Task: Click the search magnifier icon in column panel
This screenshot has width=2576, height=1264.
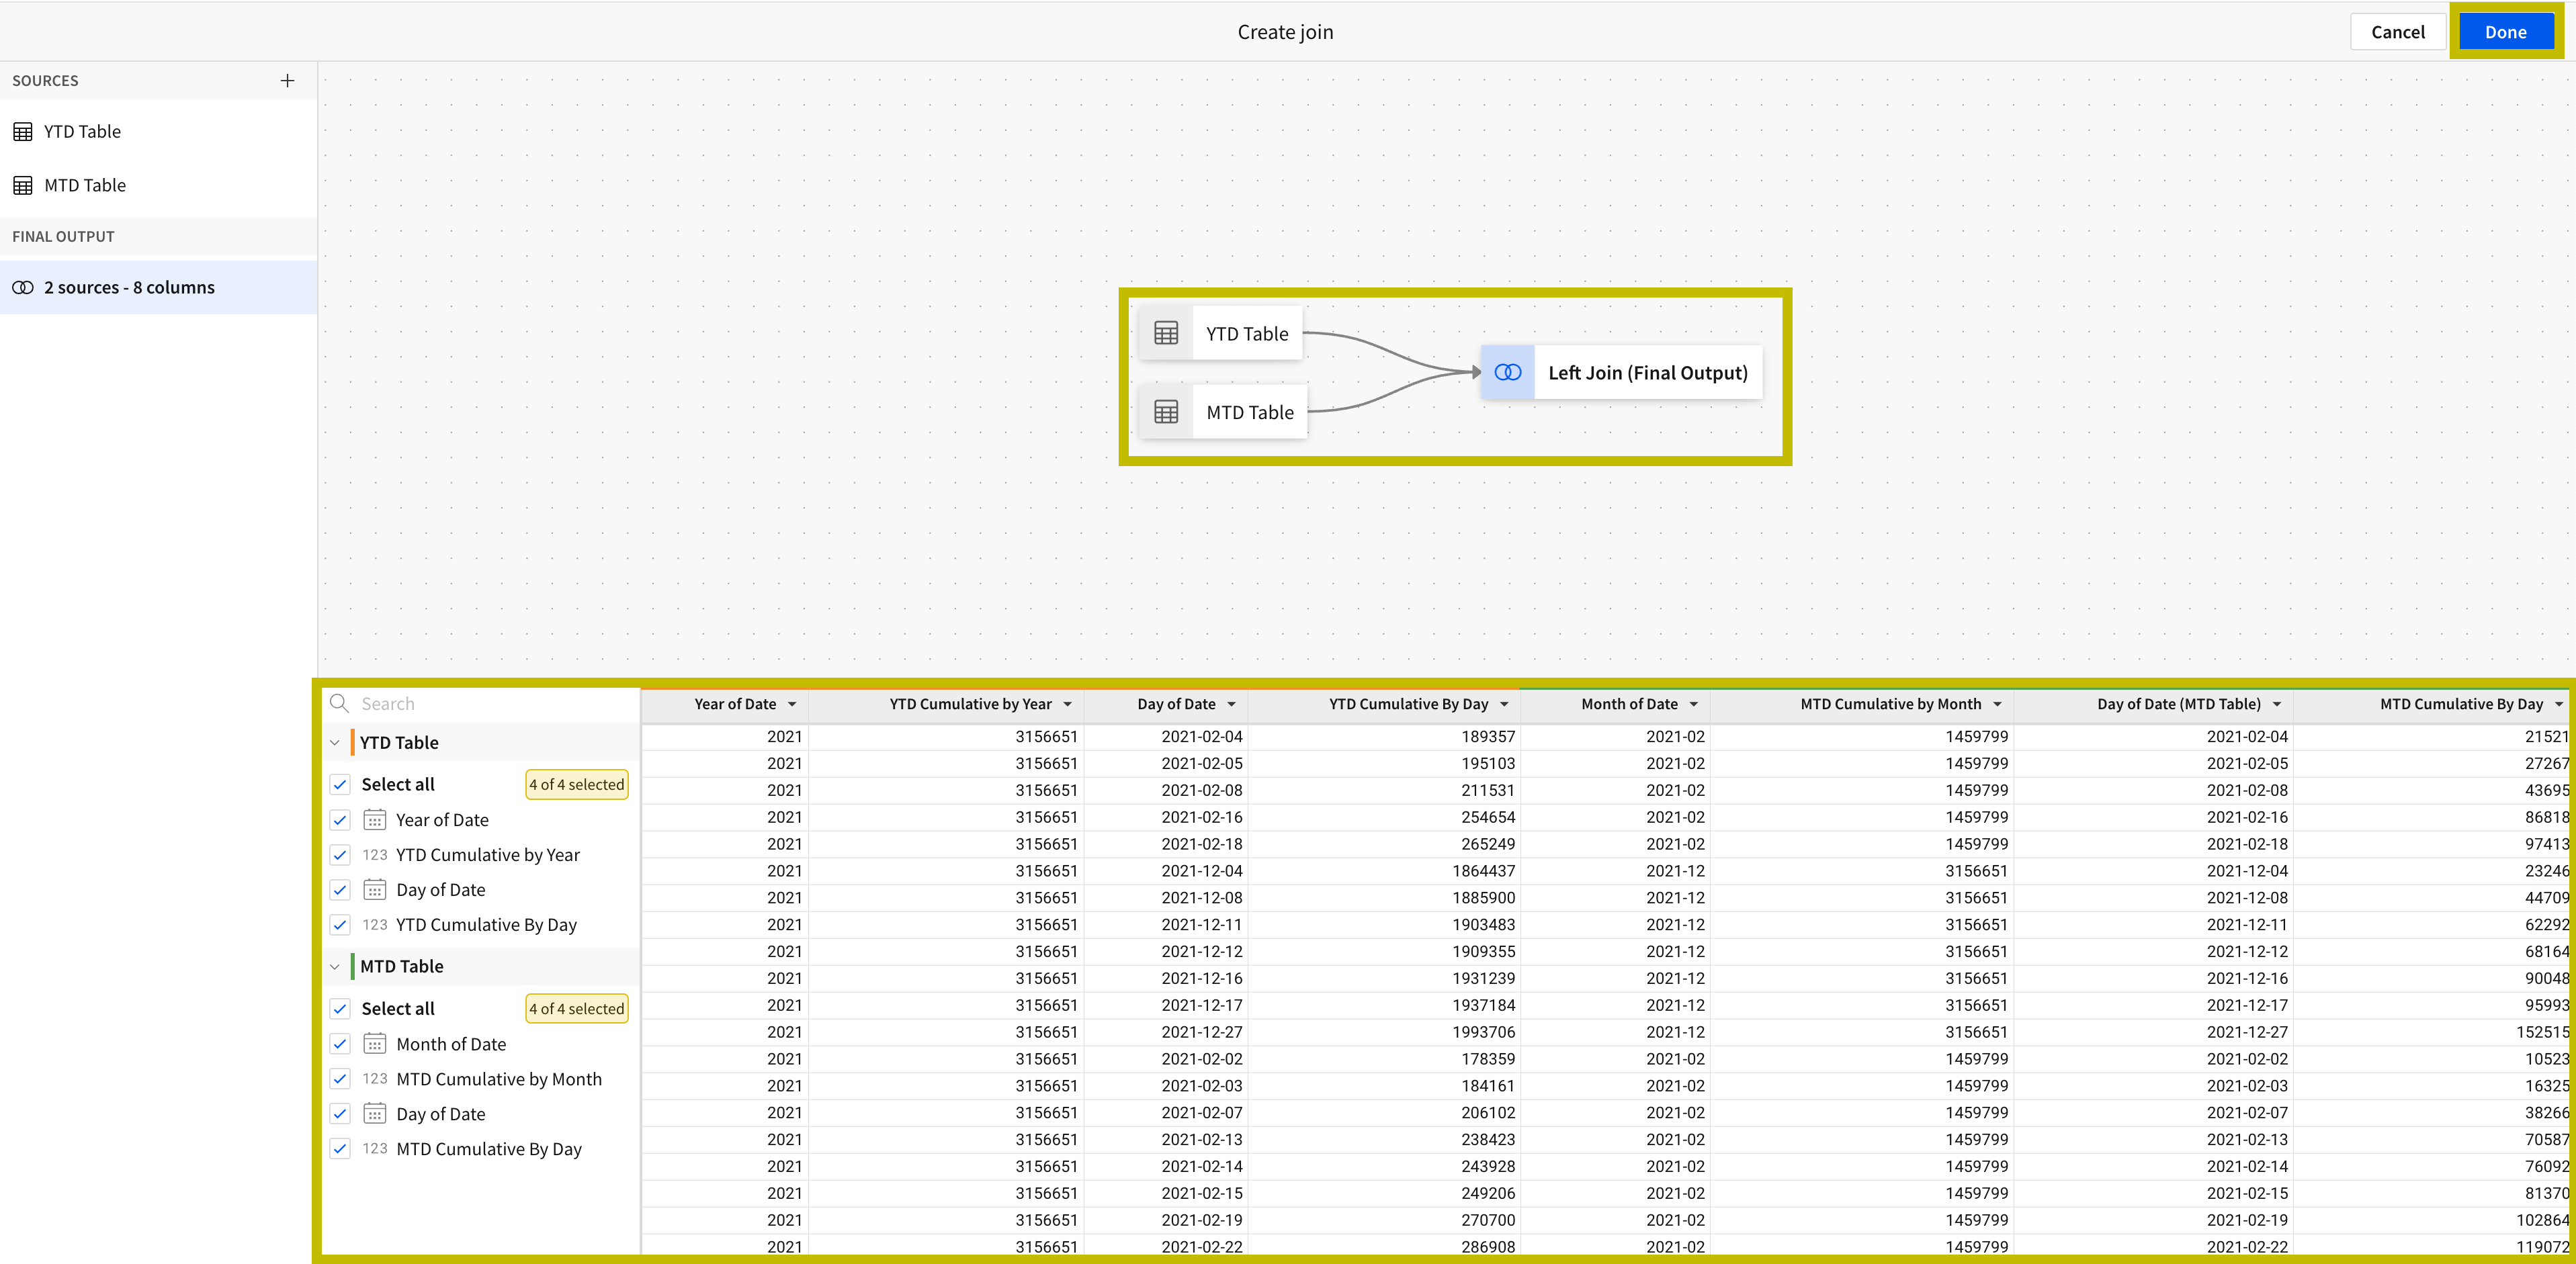Action: pos(339,703)
